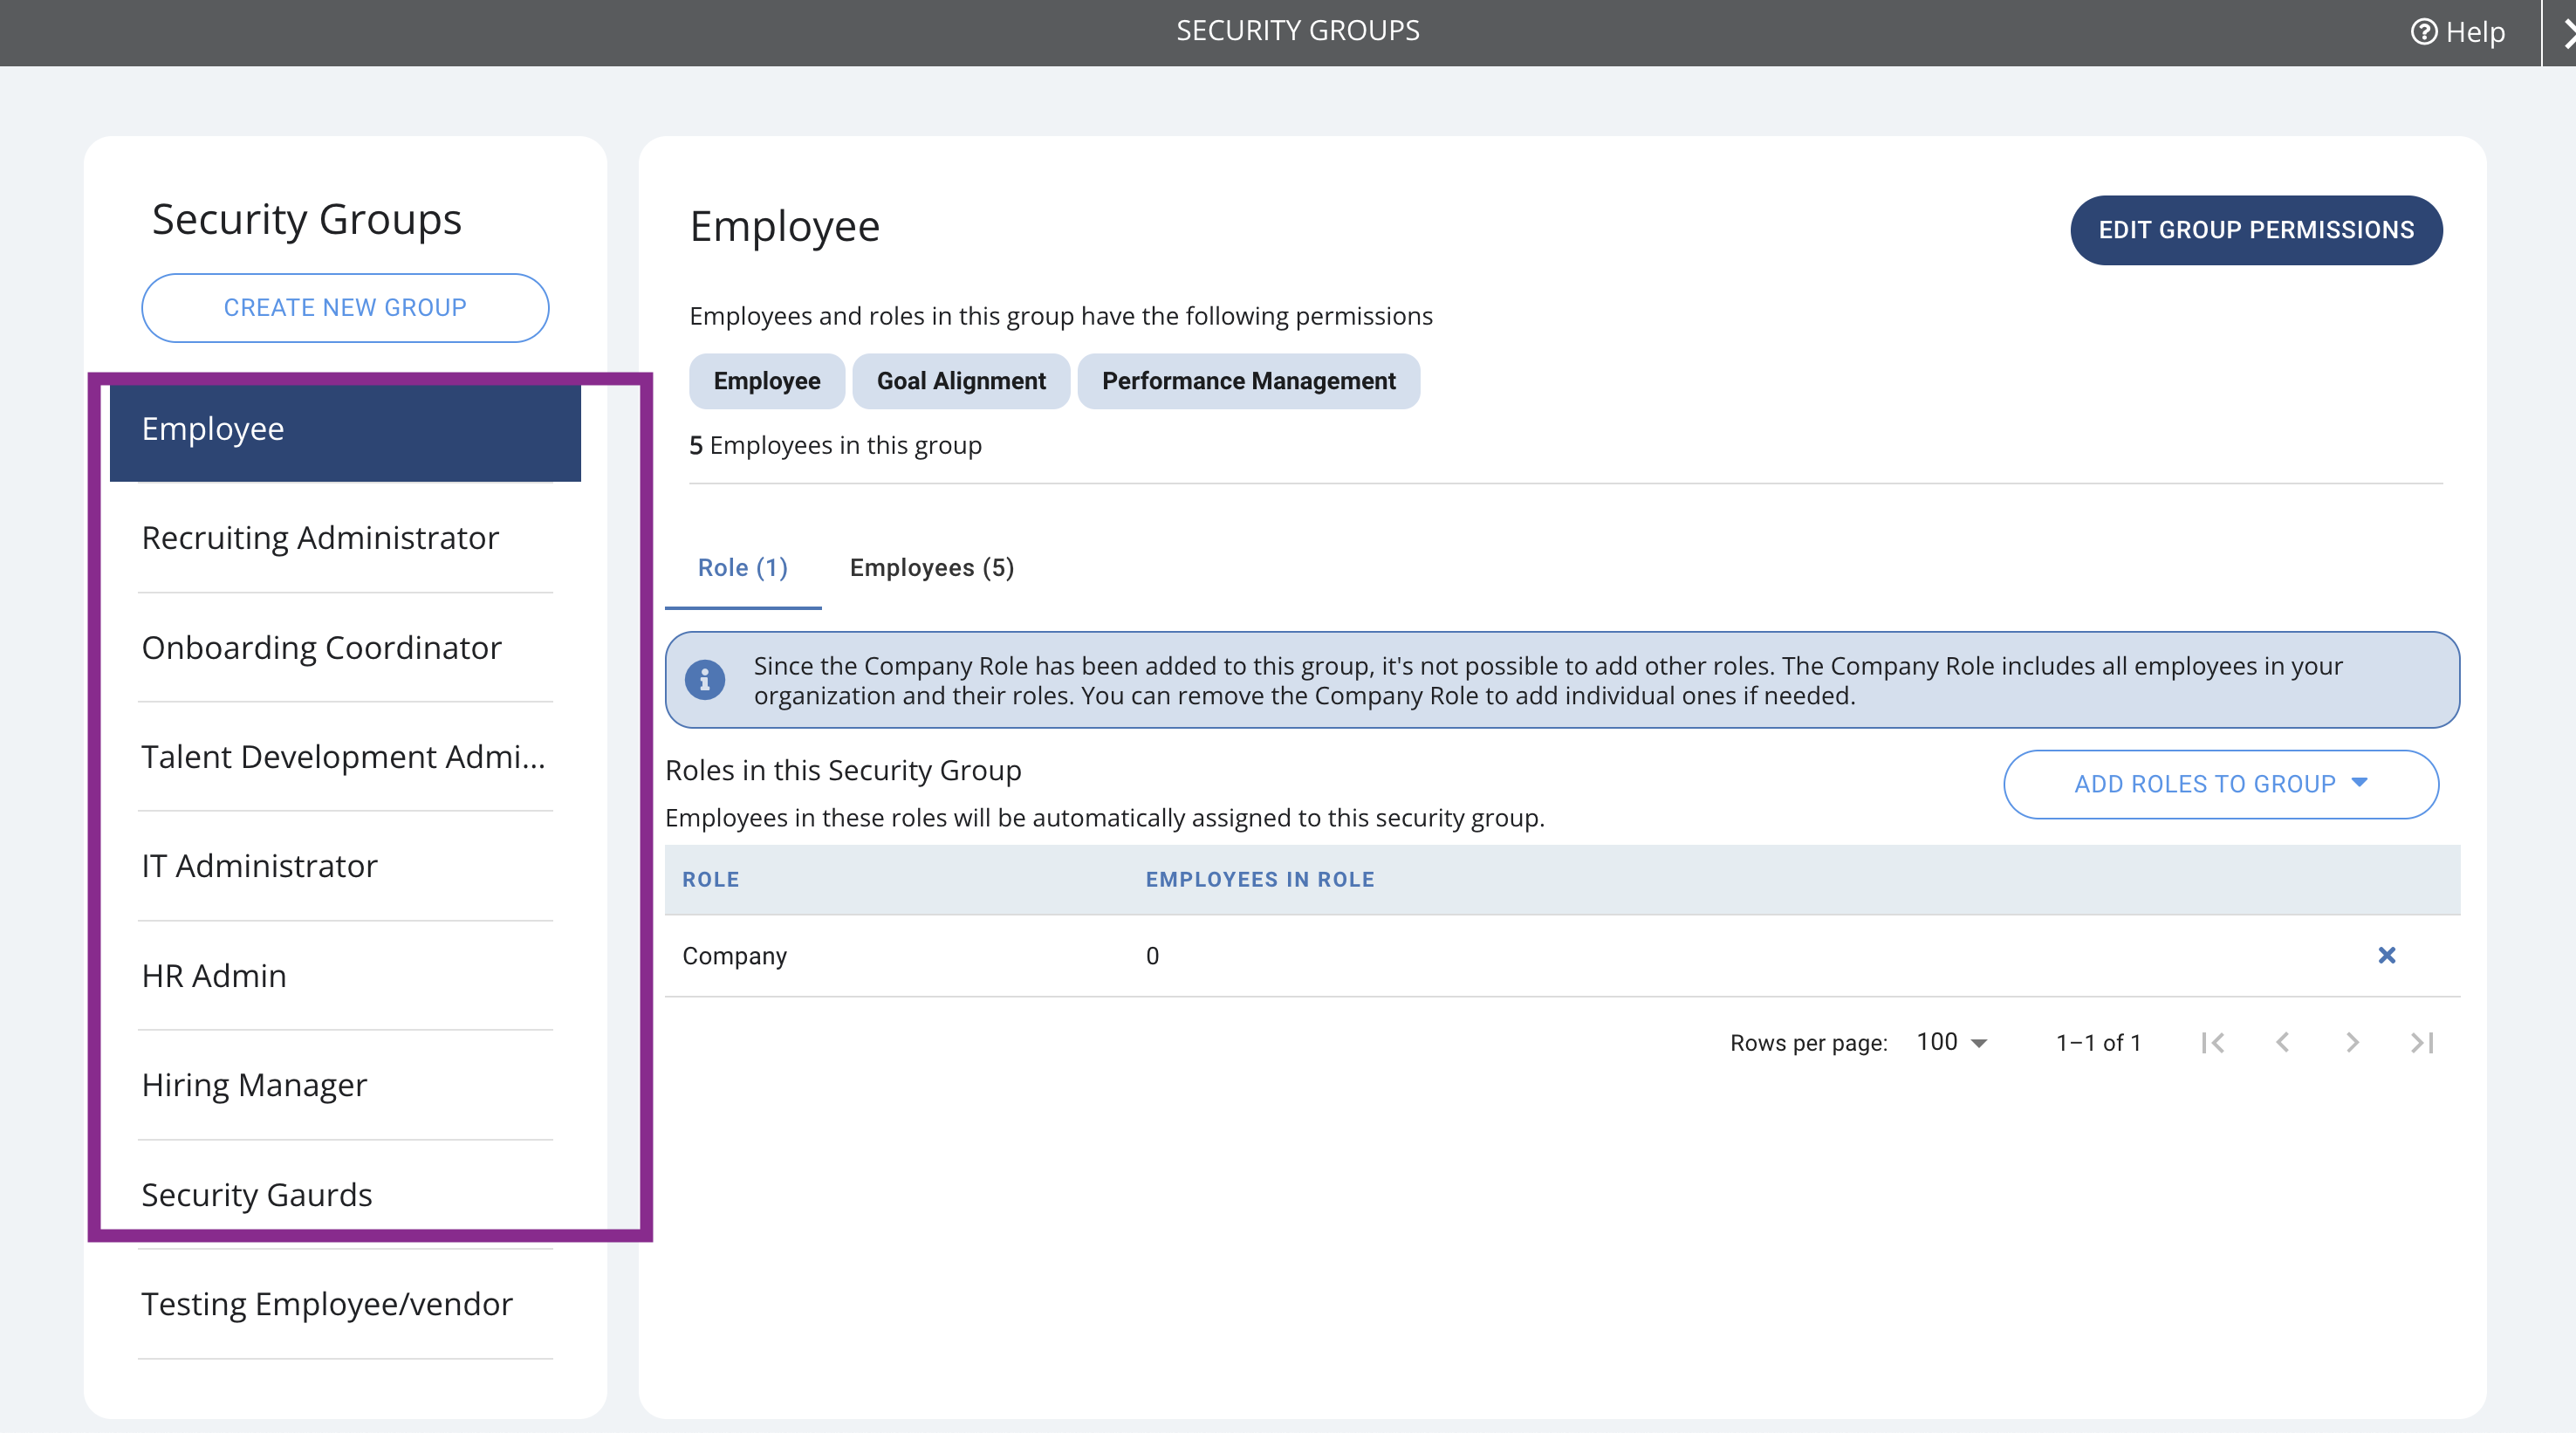Select Onboarding Coordinator group
2576x1433 pixels.
coord(345,648)
